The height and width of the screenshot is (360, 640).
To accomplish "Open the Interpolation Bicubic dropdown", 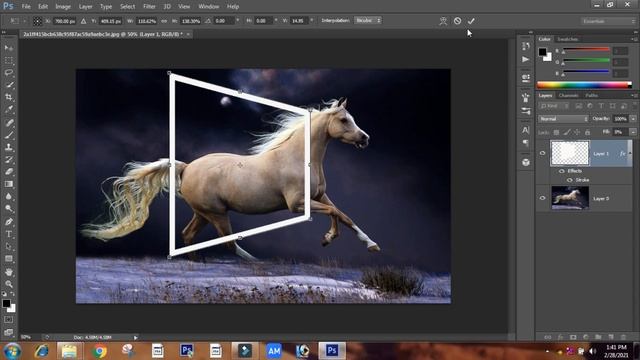I will tap(368, 20).
